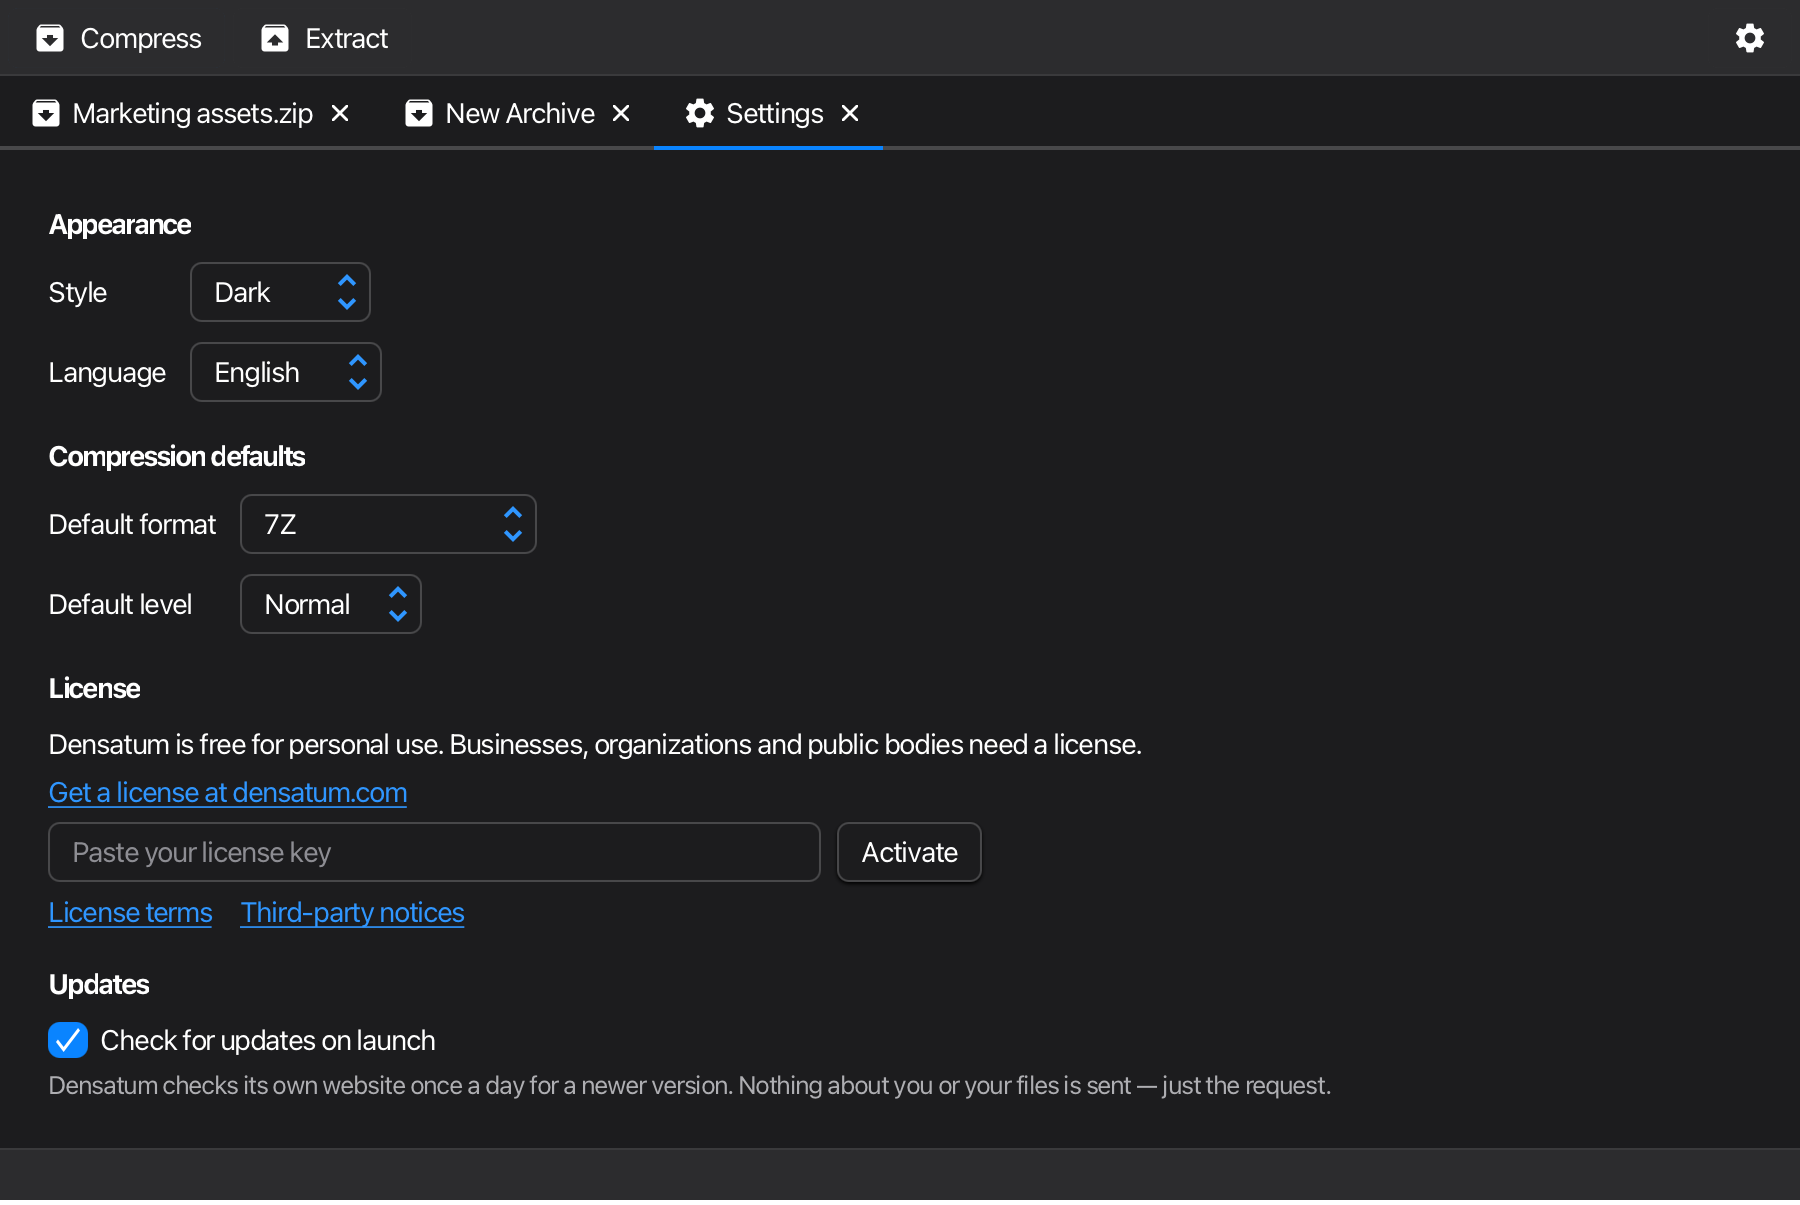
Task: Uncheck Check for updates on launch
Action: pyautogui.click(x=68, y=1040)
